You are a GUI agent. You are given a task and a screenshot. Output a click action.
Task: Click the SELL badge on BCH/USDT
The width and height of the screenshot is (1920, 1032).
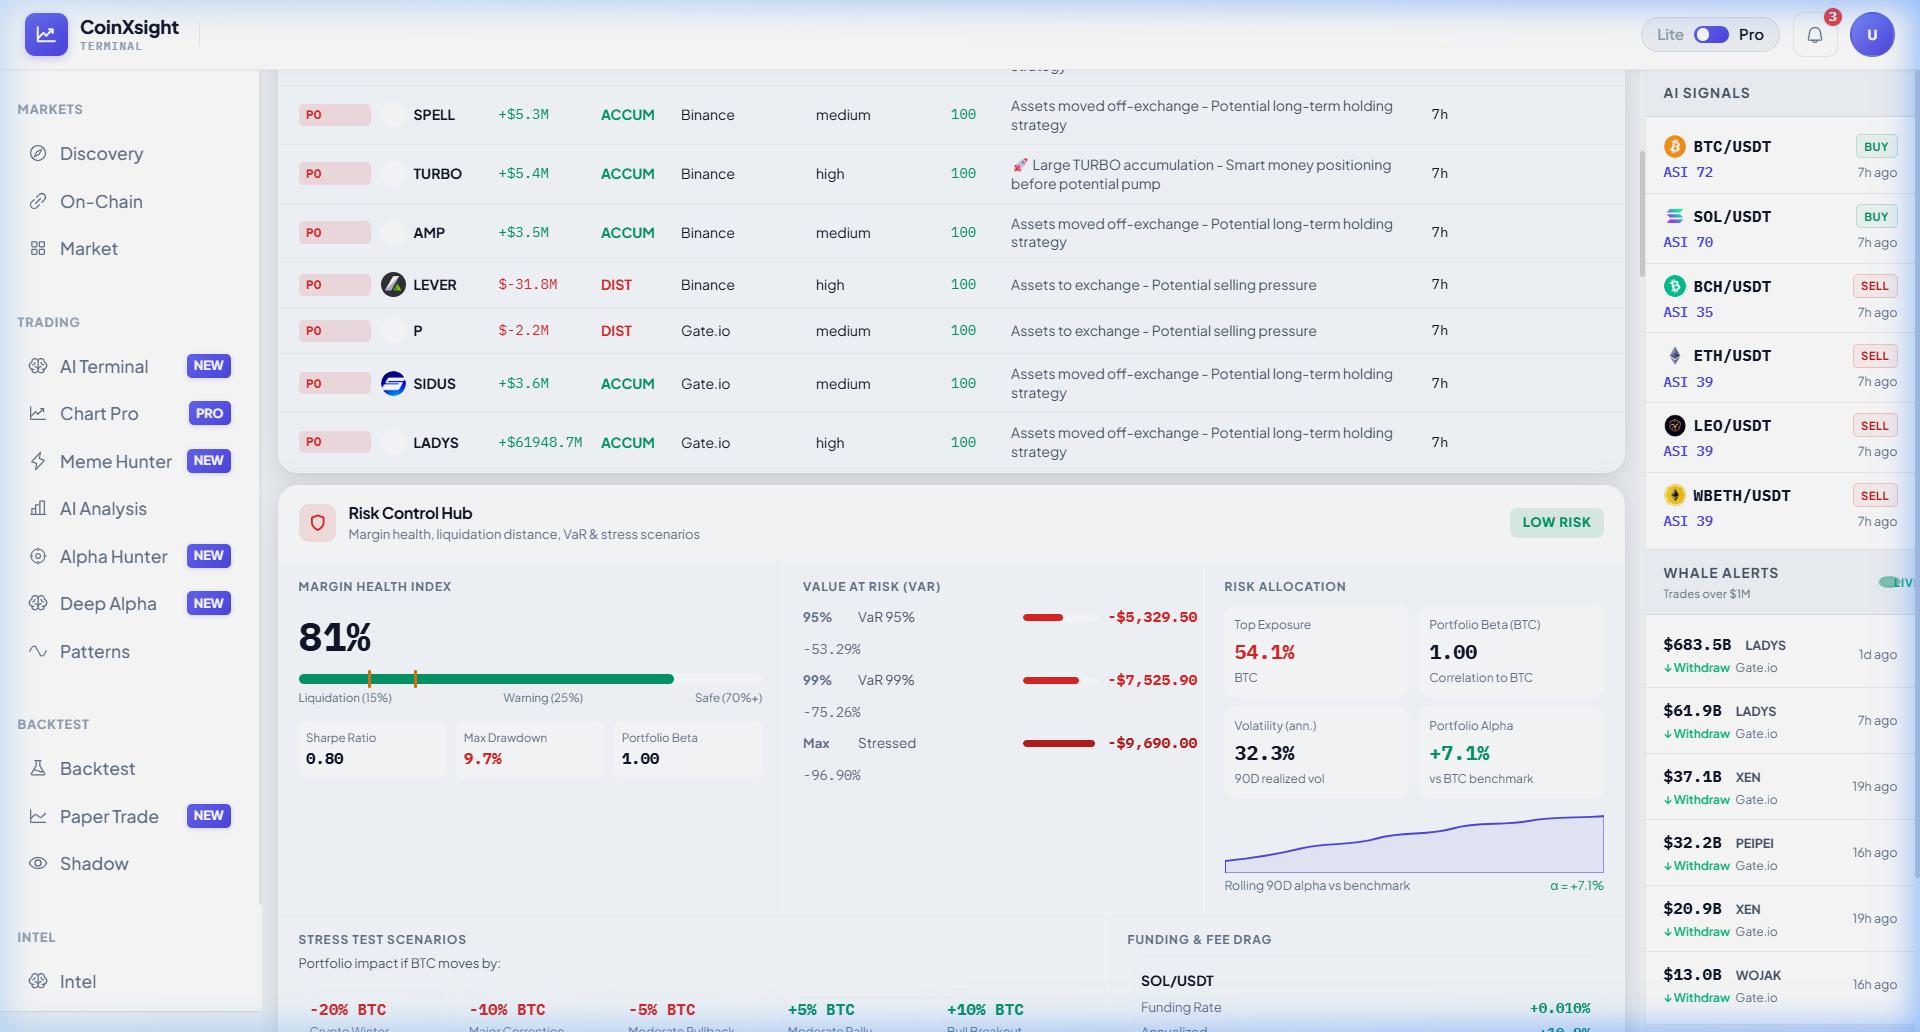point(1875,286)
